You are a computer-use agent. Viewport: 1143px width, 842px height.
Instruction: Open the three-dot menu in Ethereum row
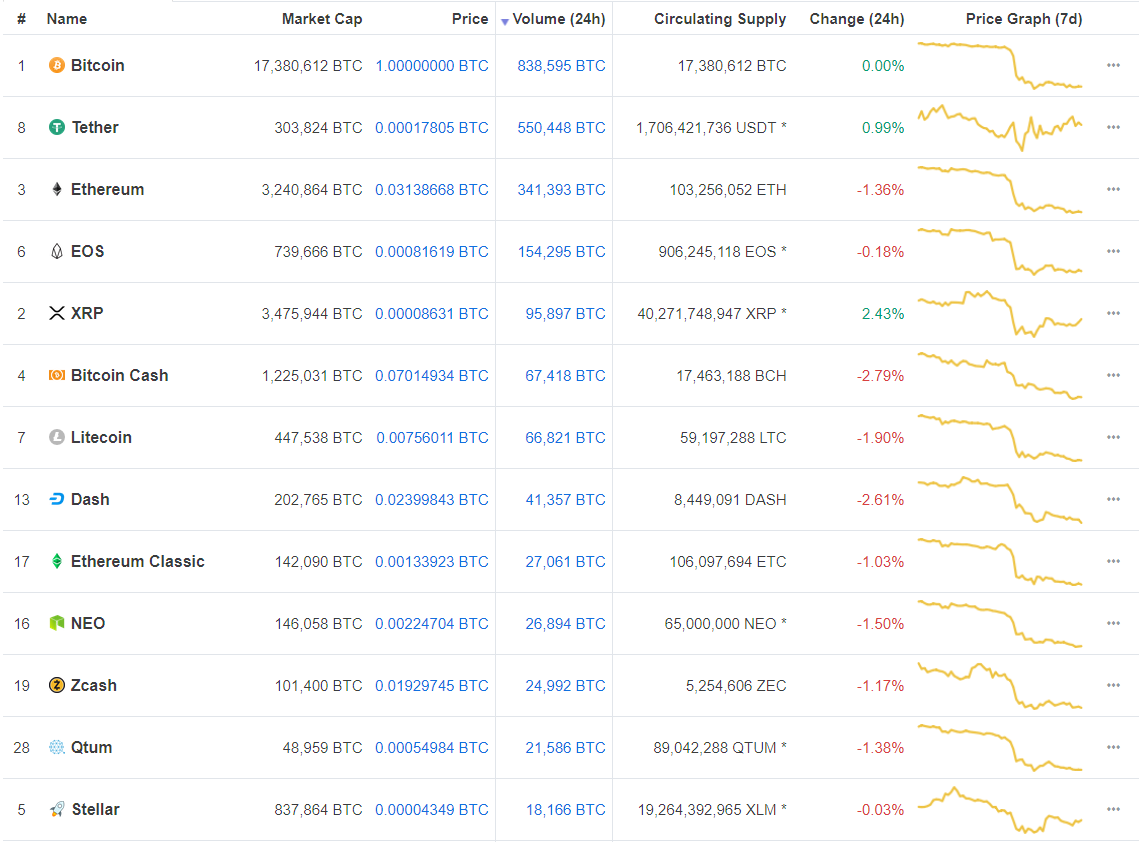[x=1113, y=190]
